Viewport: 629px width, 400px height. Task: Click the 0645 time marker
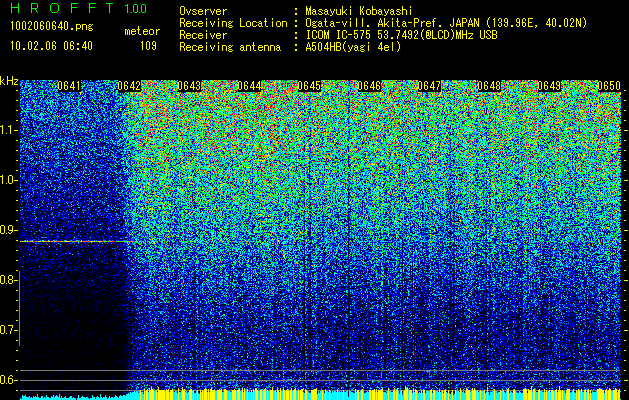coord(309,86)
